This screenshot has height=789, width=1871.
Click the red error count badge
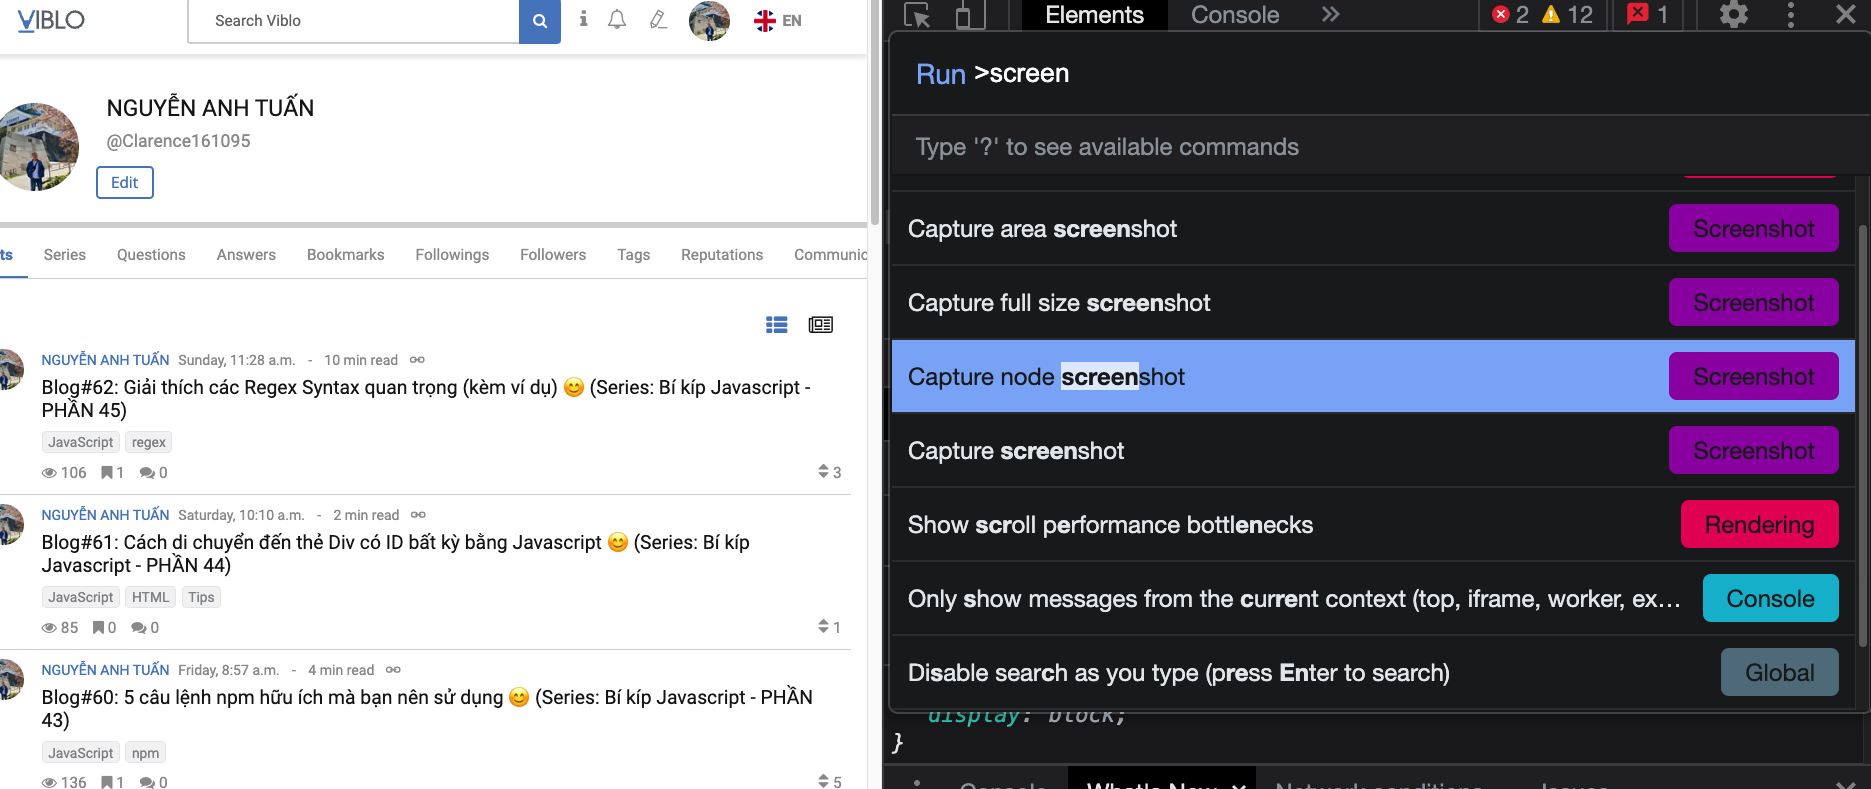point(1511,15)
